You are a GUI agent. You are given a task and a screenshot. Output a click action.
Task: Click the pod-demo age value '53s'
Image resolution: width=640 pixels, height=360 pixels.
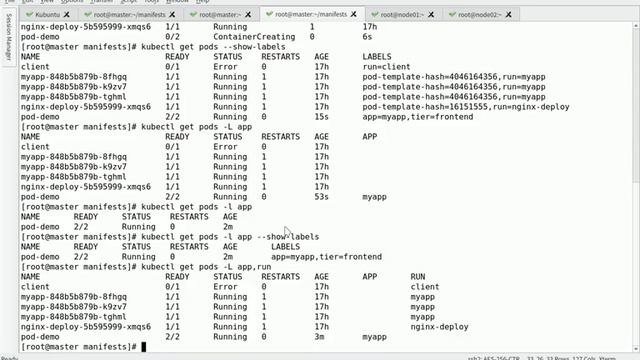322,197
